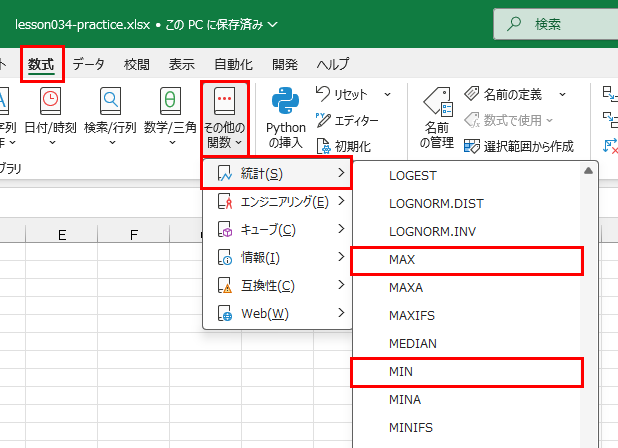The width and height of the screenshot is (618, 448).
Task: Switch to the 開発 ribbon tab
Action: pyautogui.click(x=285, y=64)
